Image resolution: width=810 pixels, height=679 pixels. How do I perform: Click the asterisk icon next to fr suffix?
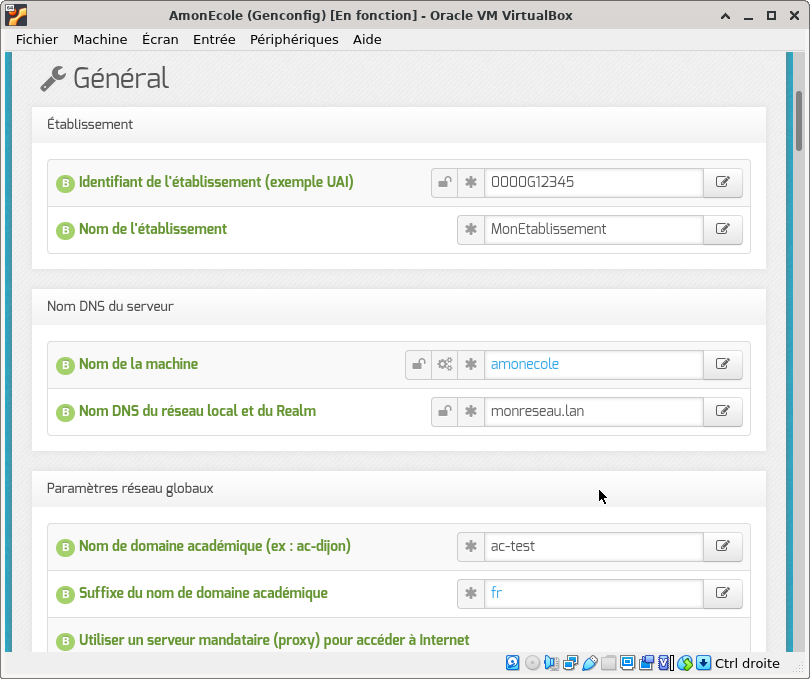471,593
